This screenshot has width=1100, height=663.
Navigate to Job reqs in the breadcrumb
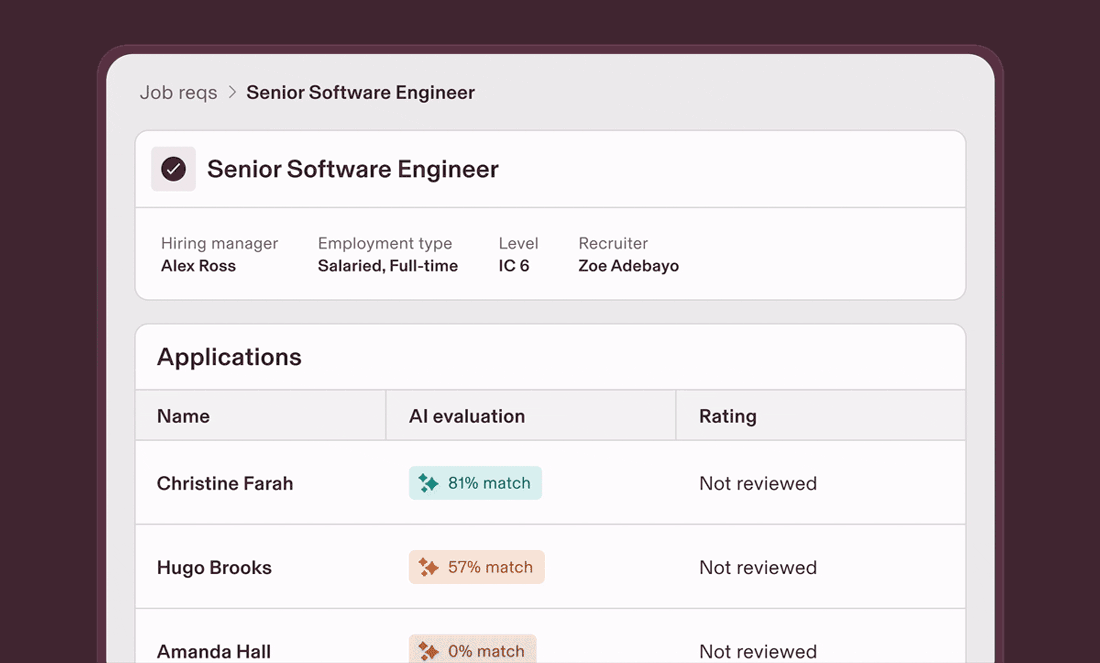[x=178, y=92]
